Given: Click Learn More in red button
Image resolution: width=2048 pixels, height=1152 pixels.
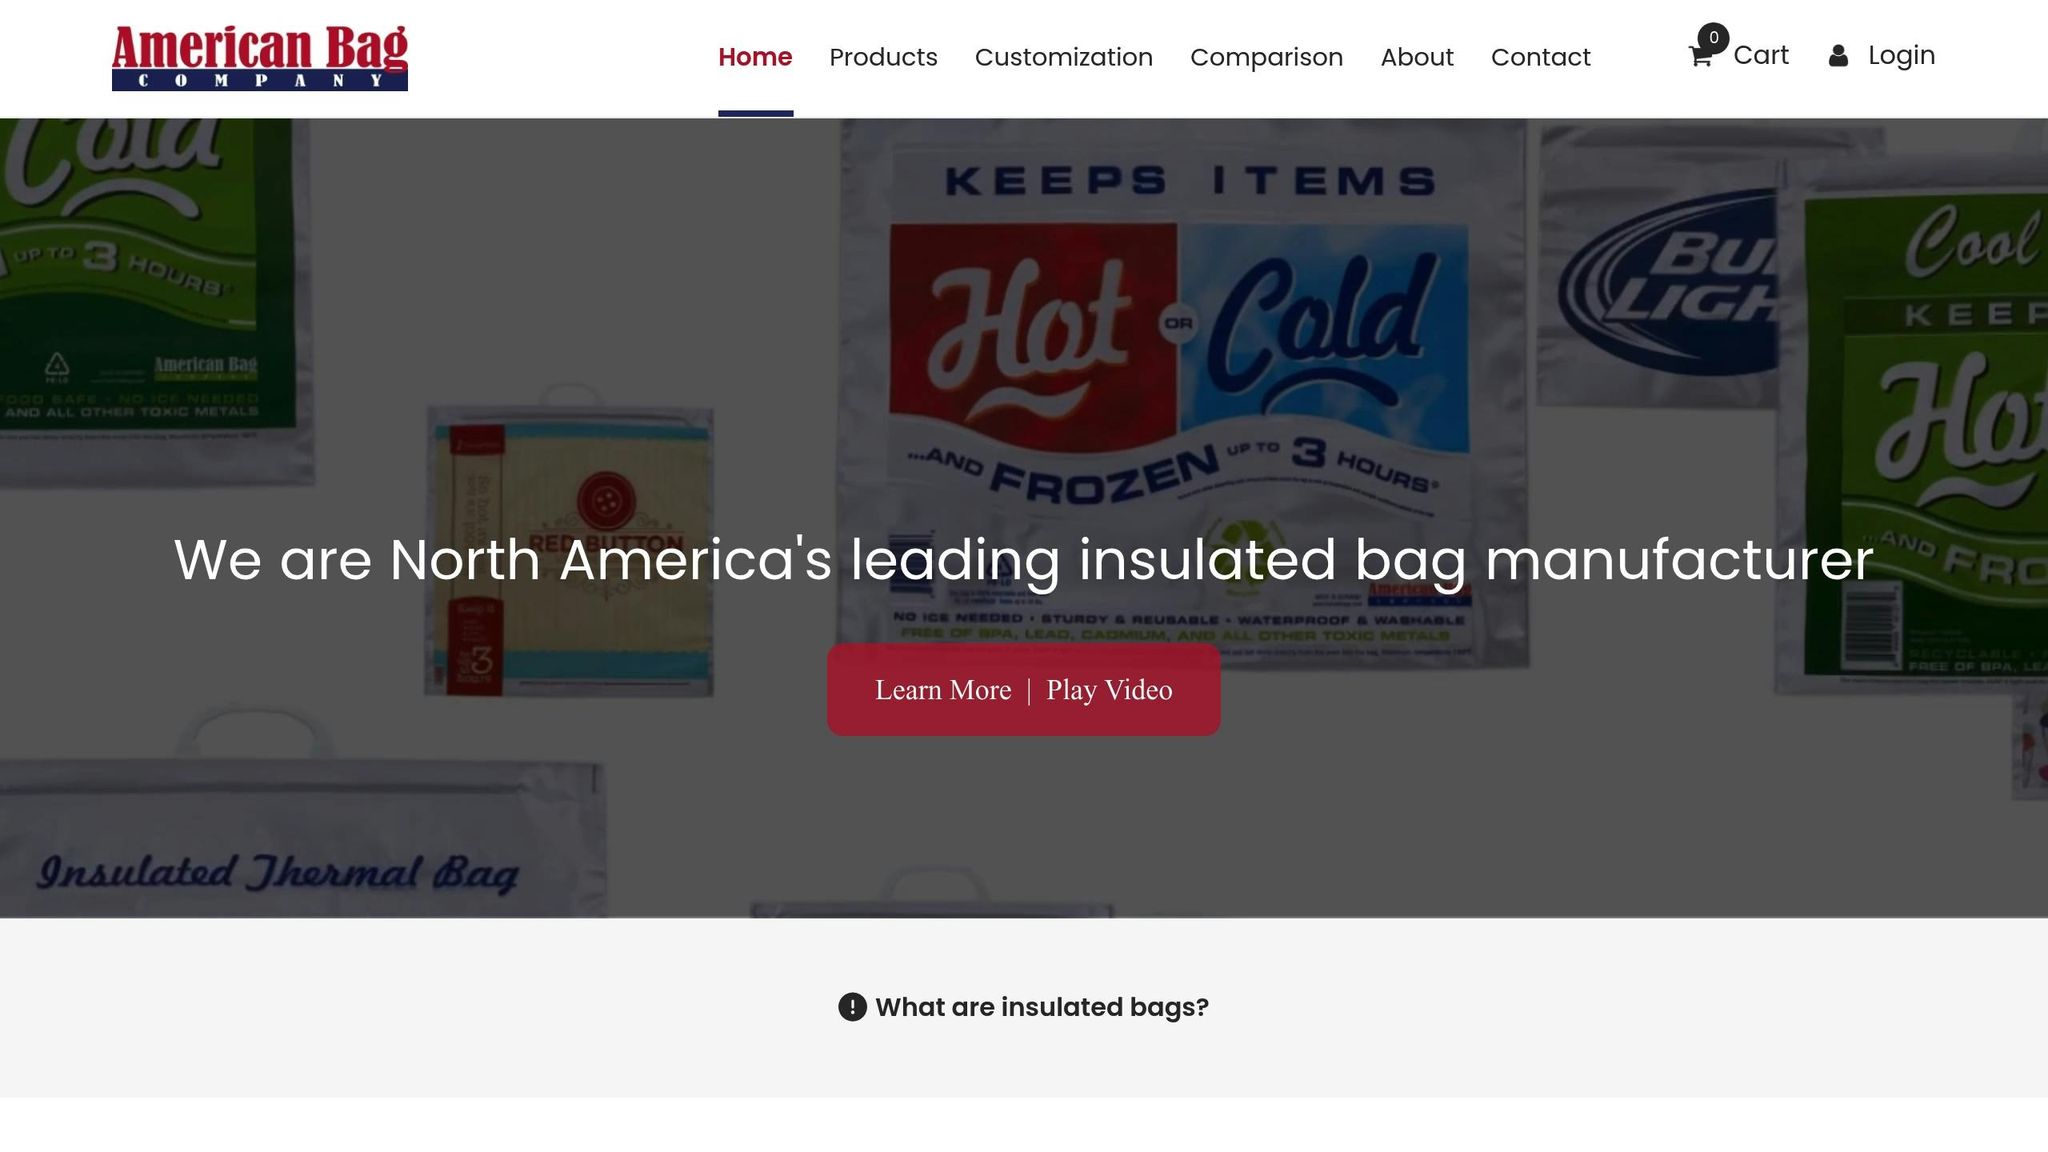Looking at the screenshot, I should click(943, 690).
